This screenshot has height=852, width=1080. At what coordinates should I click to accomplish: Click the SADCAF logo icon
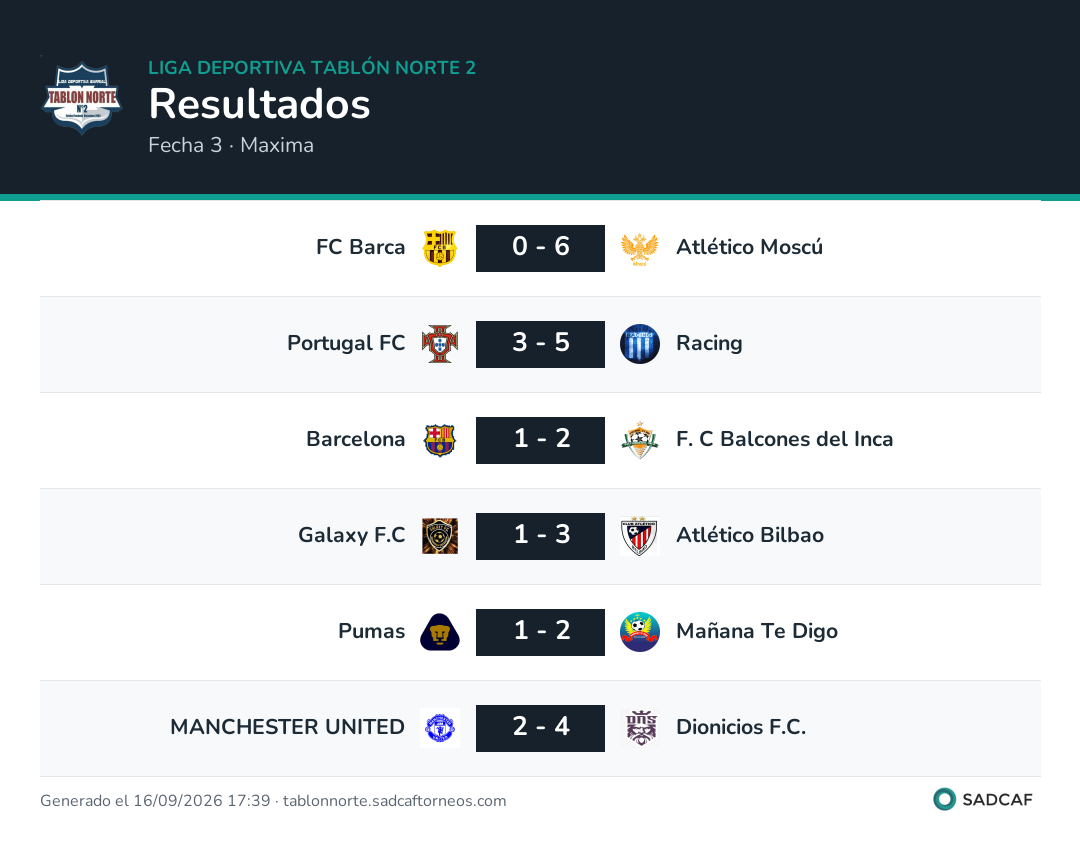point(944,799)
